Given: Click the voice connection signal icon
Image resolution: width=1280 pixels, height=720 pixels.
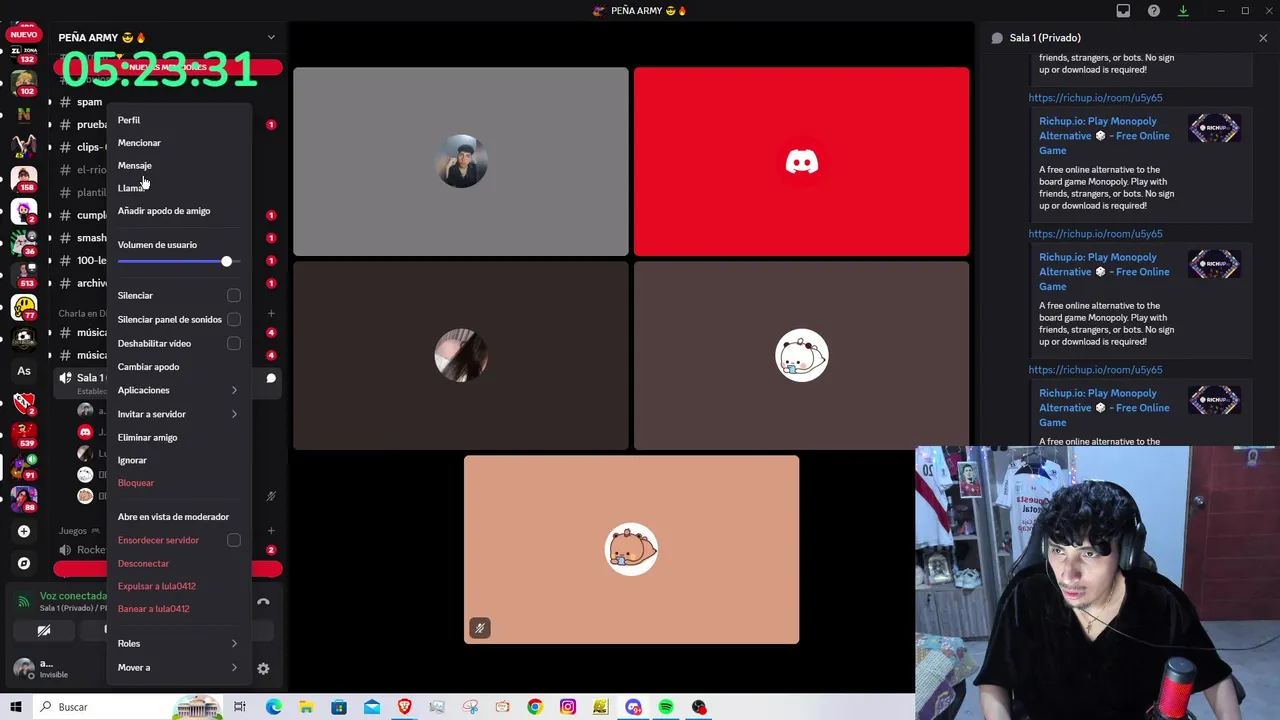Looking at the screenshot, I should click(24, 602).
